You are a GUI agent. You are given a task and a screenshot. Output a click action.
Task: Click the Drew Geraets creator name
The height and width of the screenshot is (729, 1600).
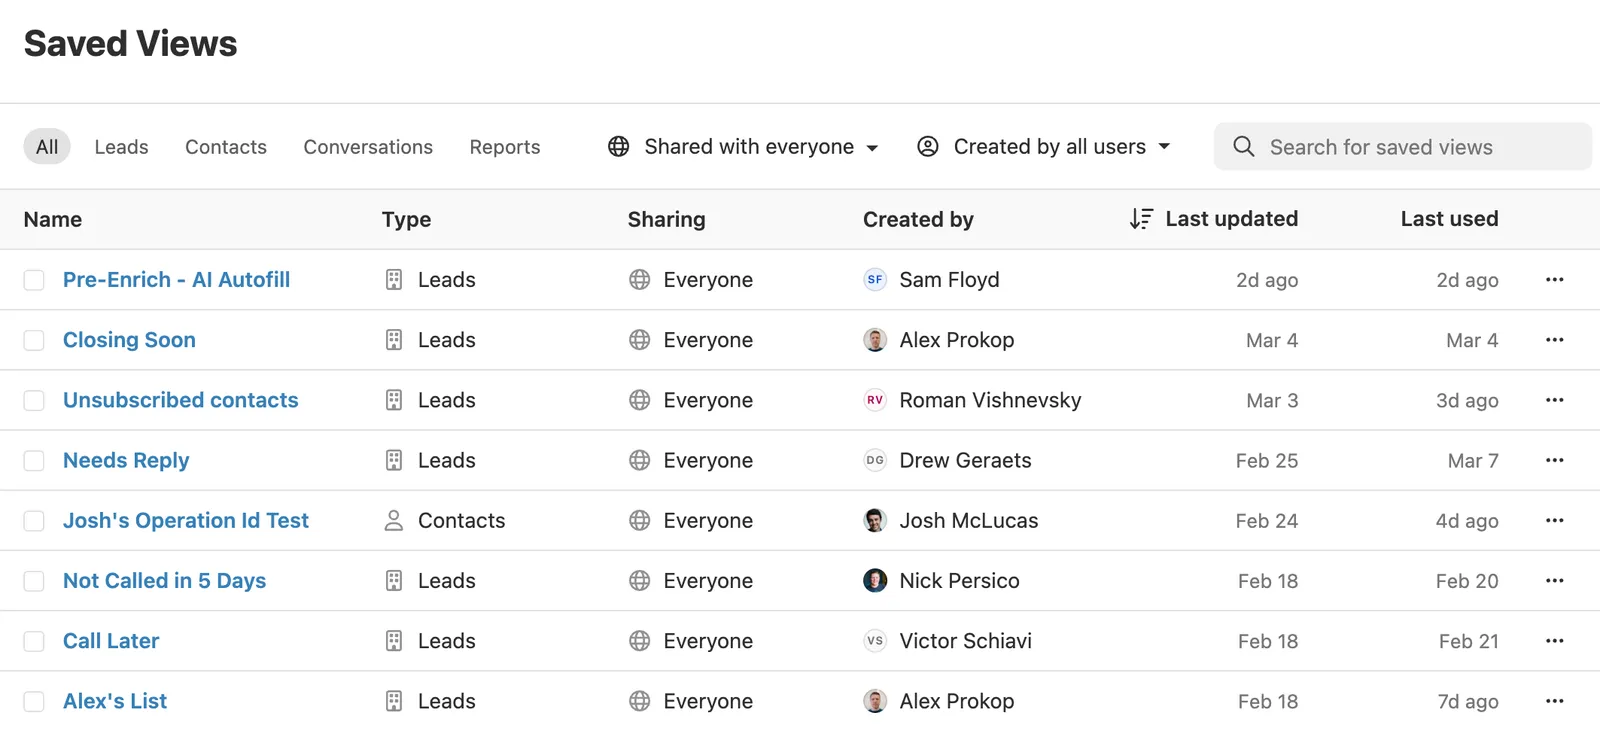click(x=965, y=460)
